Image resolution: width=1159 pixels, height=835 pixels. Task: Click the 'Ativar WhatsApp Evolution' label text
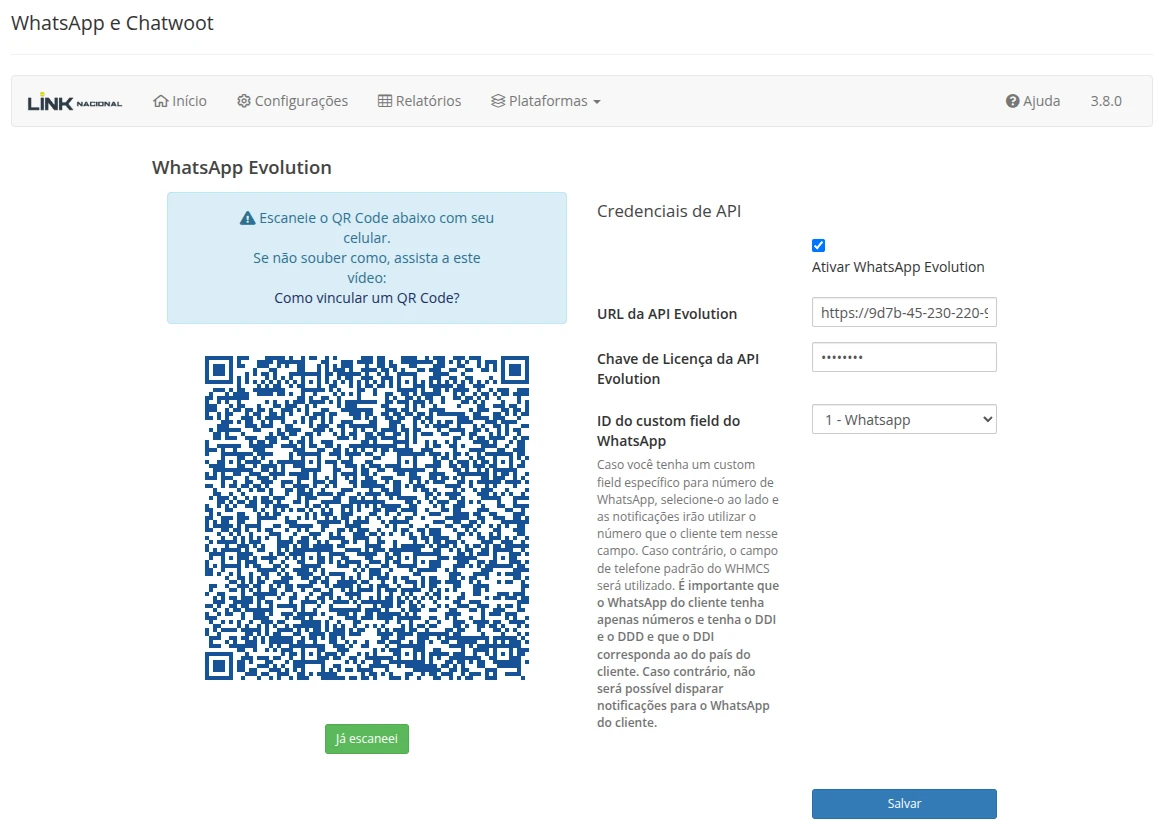898,267
